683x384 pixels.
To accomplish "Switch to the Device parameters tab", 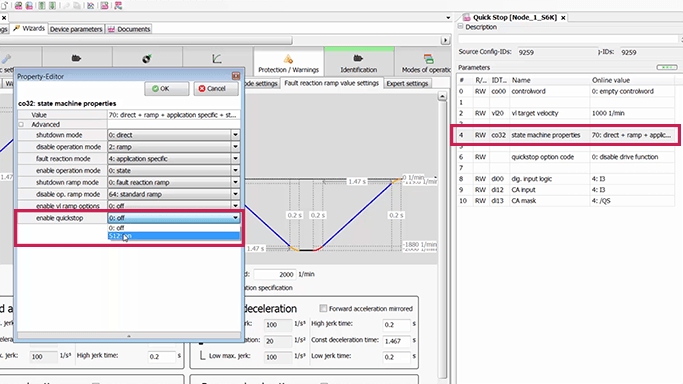I will (76, 29).
